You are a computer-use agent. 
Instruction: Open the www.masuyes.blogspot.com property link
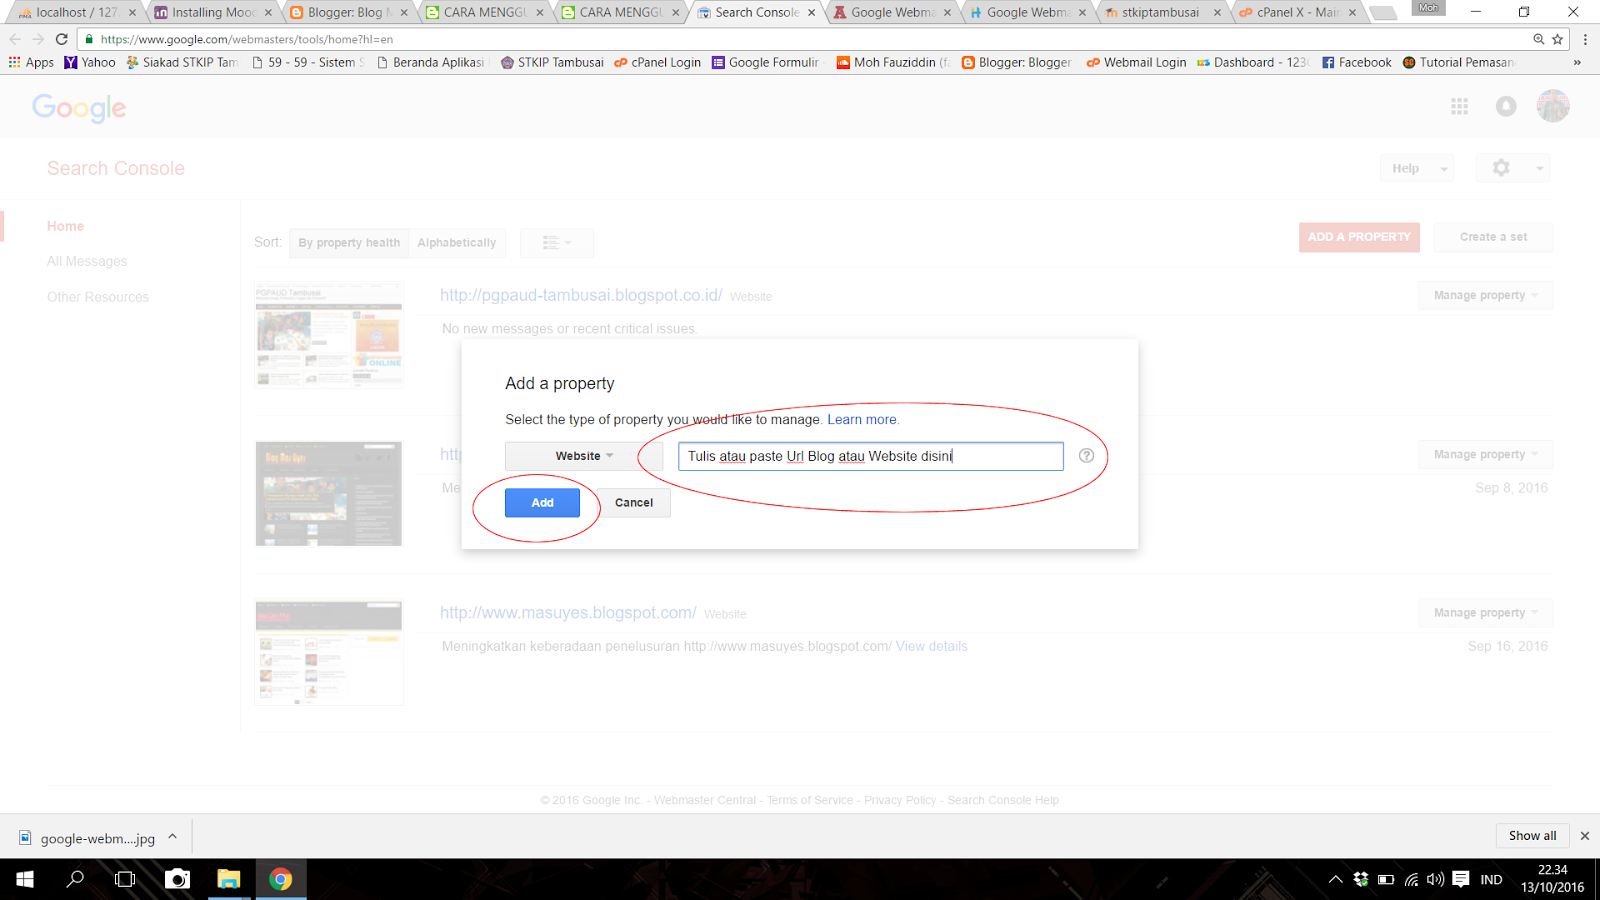point(568,613)
